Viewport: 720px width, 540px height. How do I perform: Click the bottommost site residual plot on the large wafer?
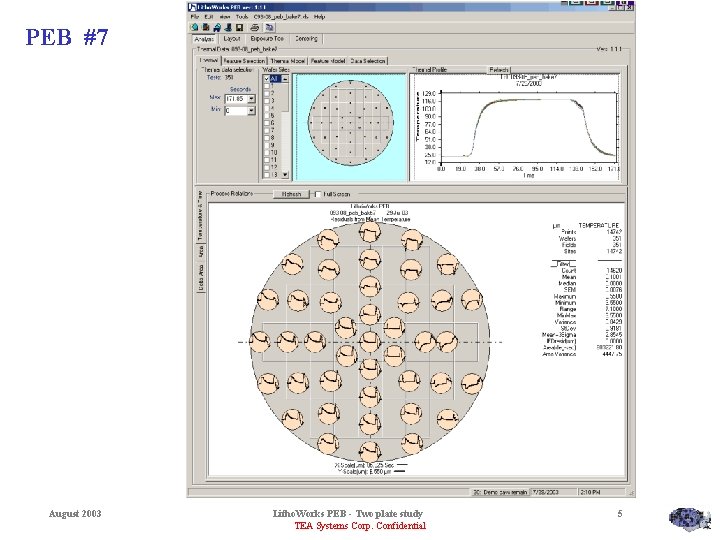tap(370, 451)
